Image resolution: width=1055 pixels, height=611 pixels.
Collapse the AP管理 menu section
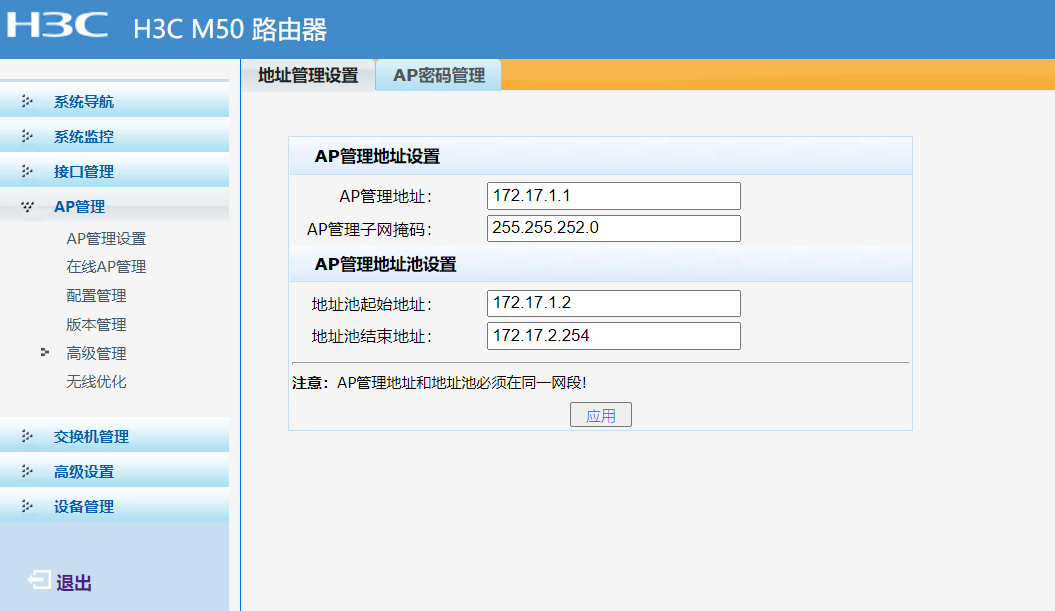[x=79, y=207]
